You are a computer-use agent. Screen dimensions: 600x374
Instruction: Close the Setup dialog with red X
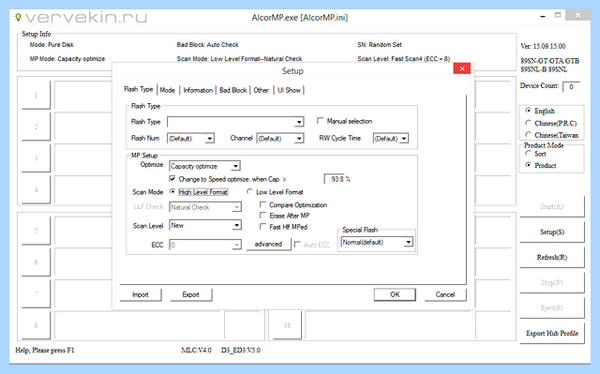pos(462,69)
